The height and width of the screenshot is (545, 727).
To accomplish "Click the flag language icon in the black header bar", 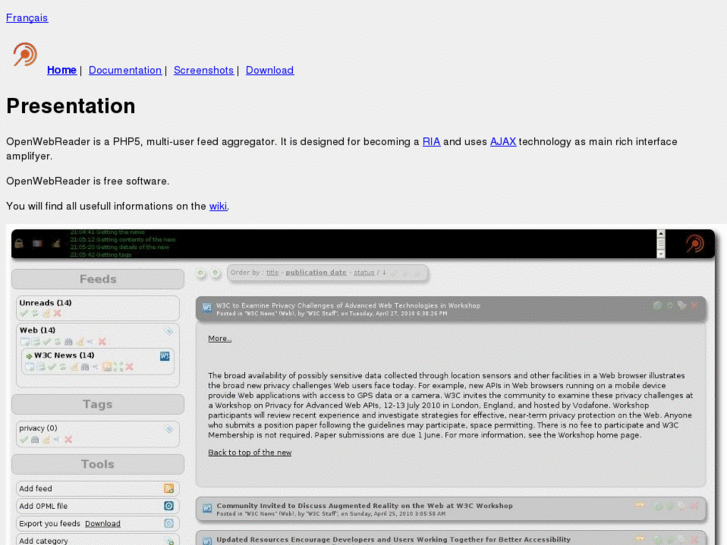I will click(x=38, y=243).
